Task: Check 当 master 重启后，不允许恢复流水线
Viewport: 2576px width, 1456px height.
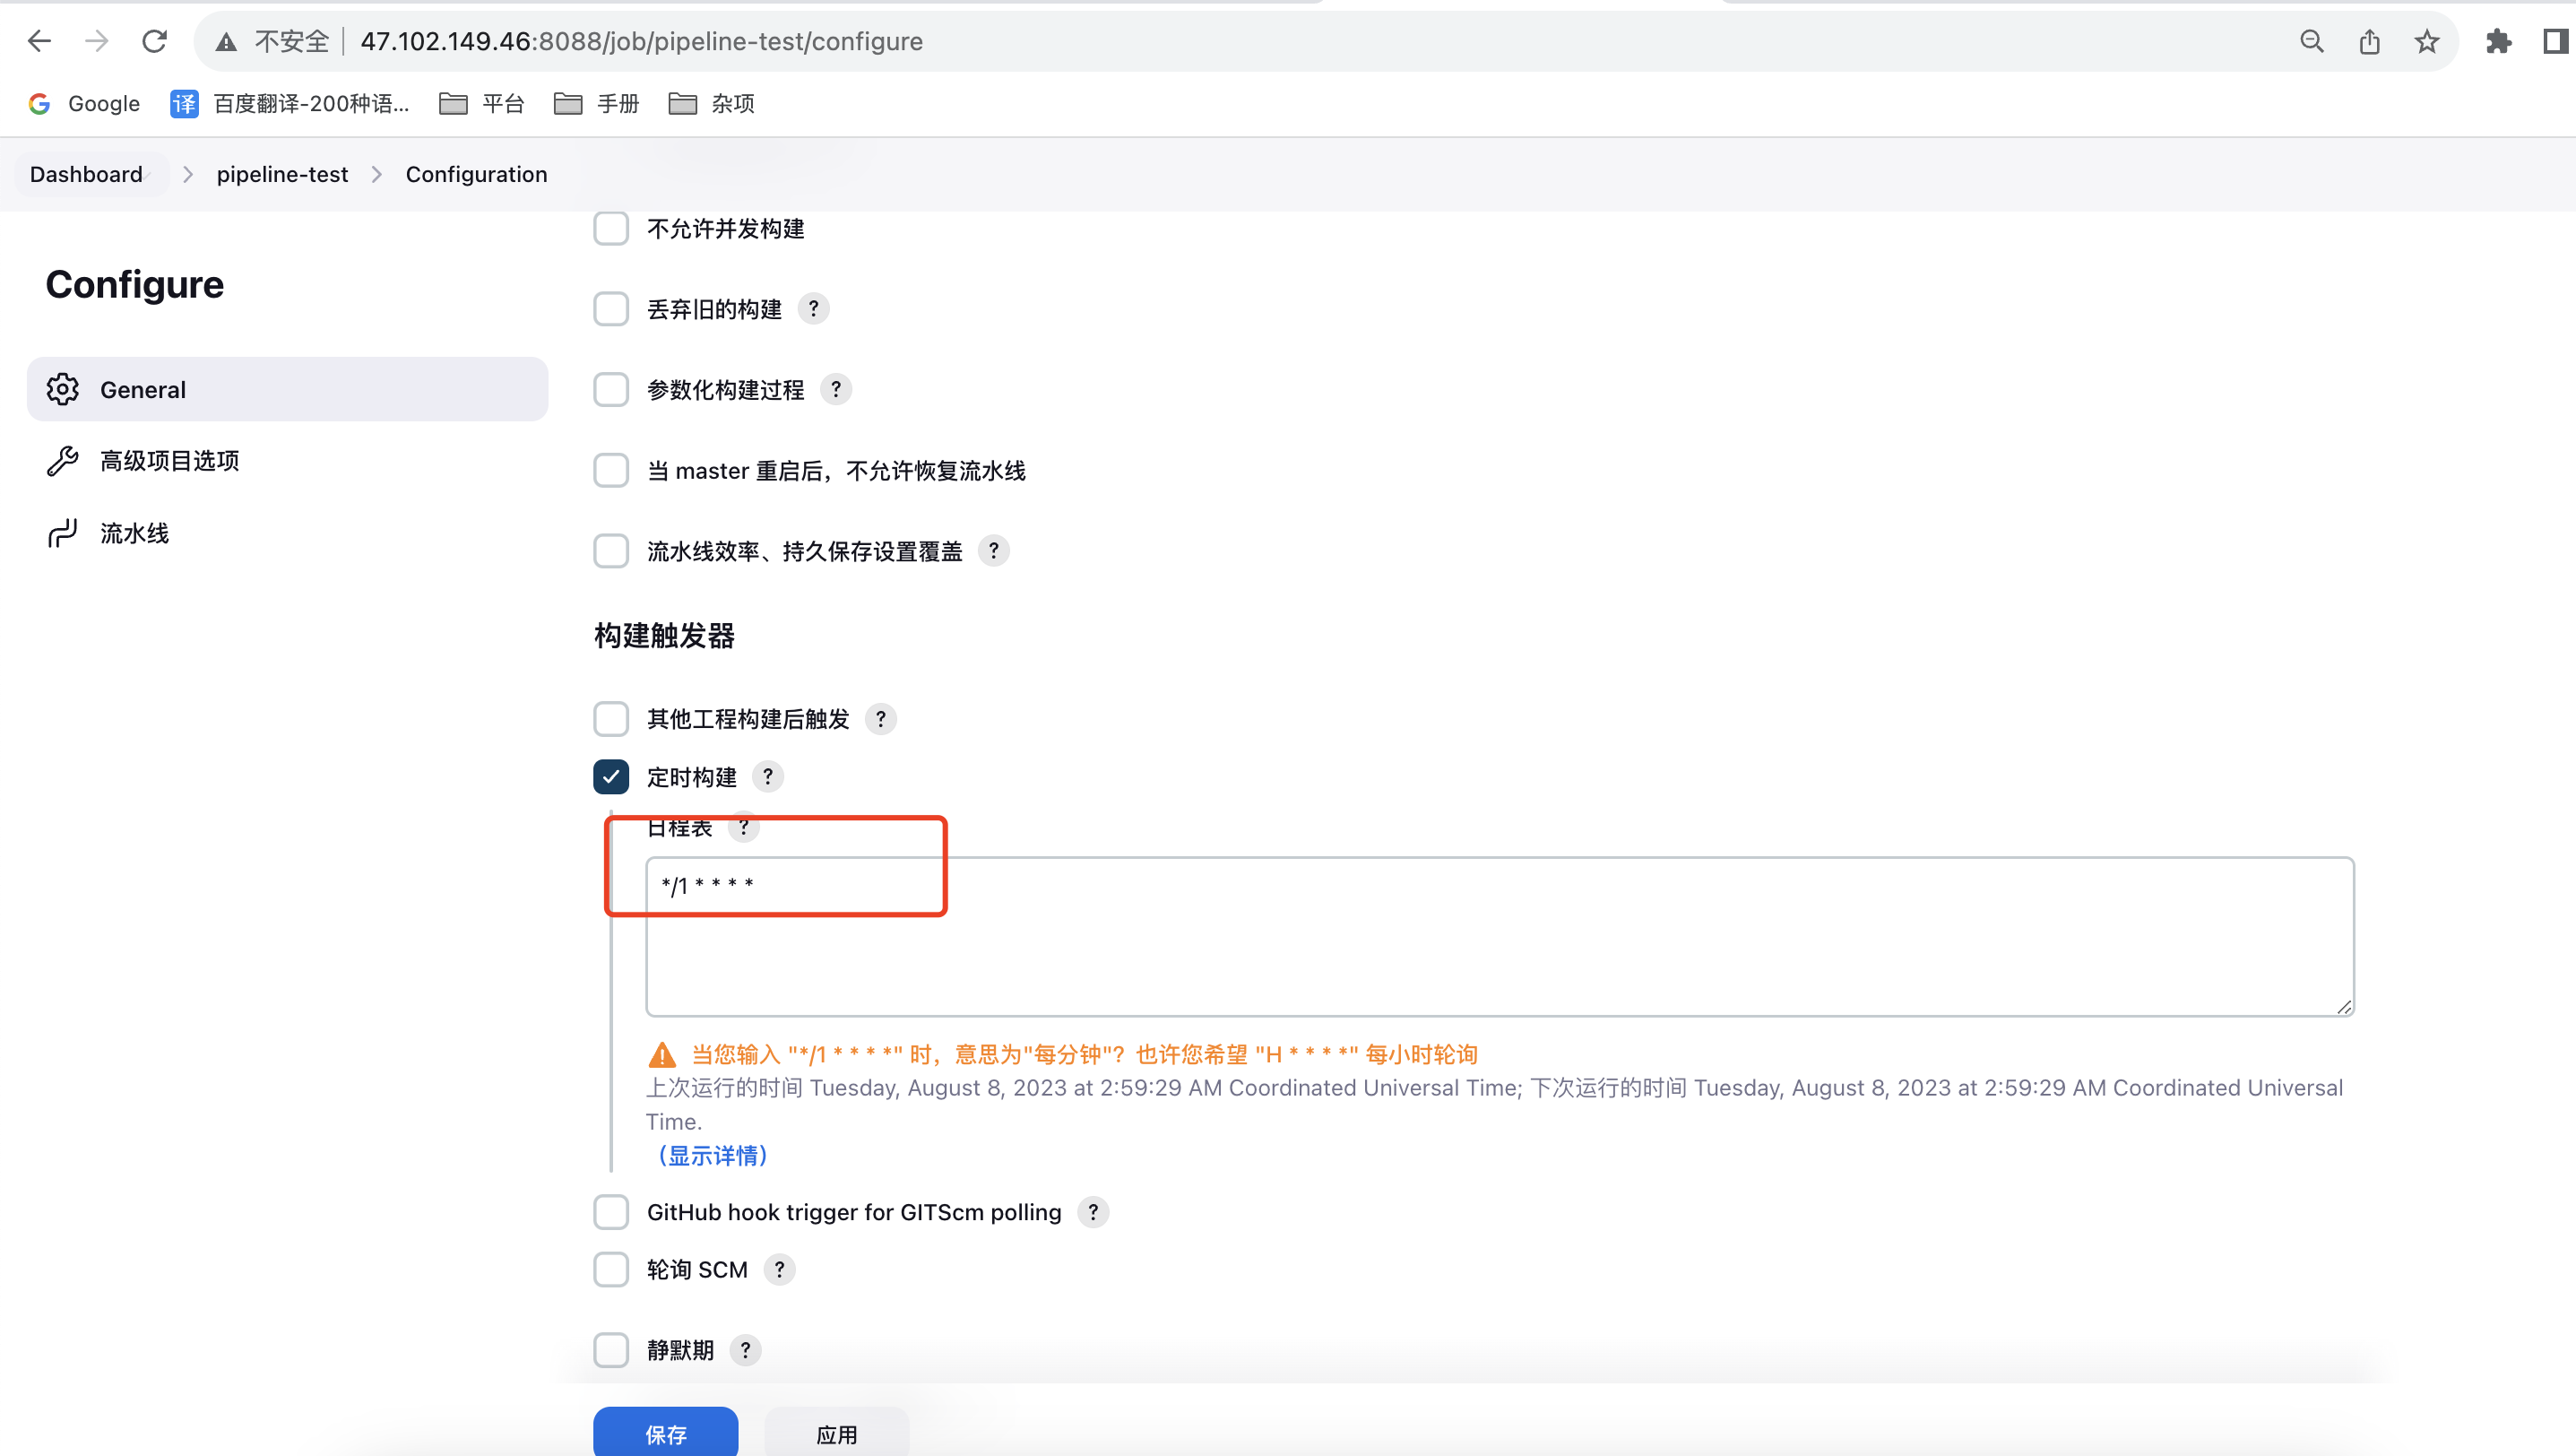Action: (611, 470)
